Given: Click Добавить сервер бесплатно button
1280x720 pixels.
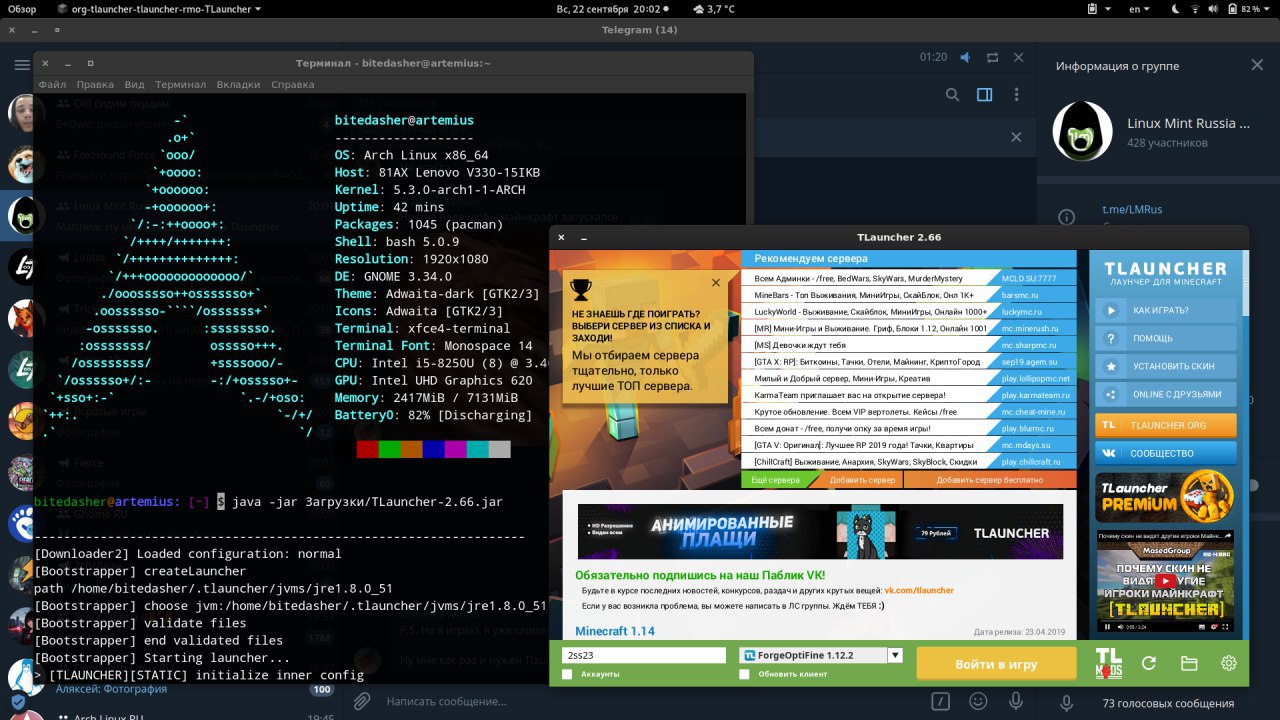Looking at the screenshot, I should click(x=989, y=479).
